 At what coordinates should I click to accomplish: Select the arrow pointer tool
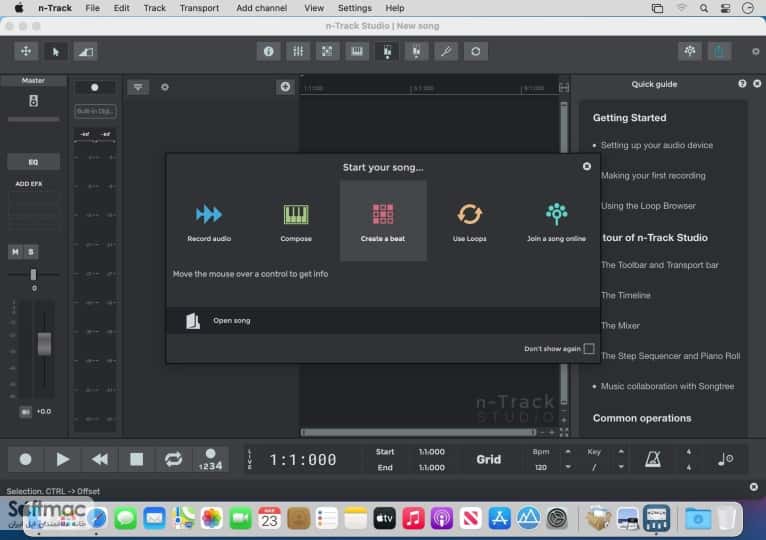[56, 51]
